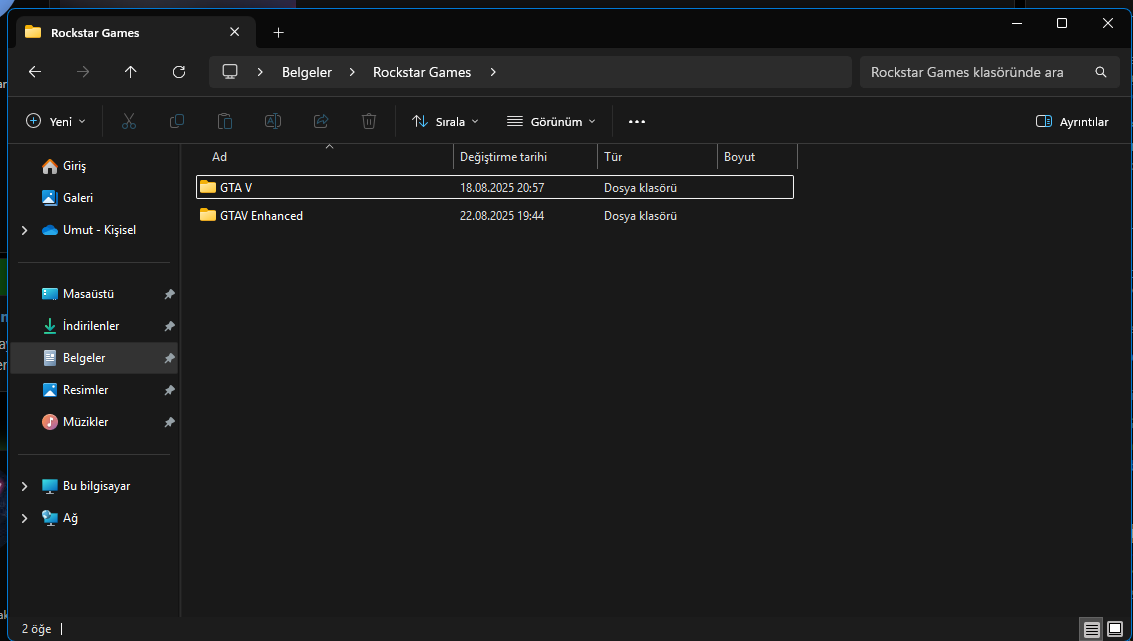Switch to details list view icon in status bar
Screen dimensions: 1133x641
[1092, 629]
